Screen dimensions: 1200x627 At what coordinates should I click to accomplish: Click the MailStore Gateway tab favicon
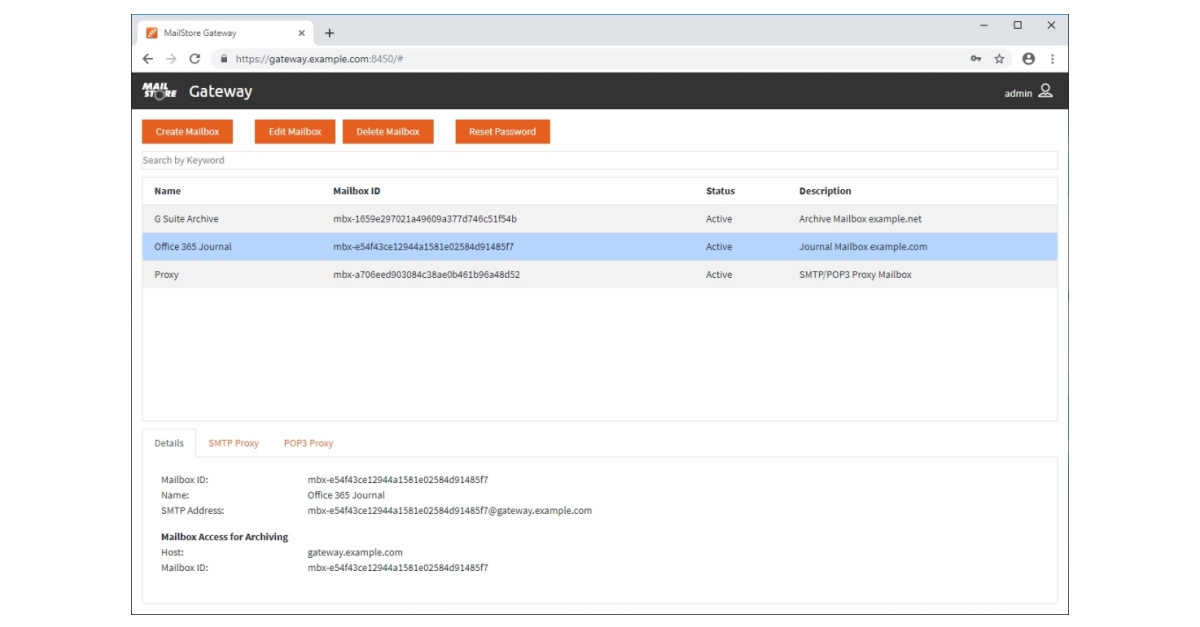152,33
